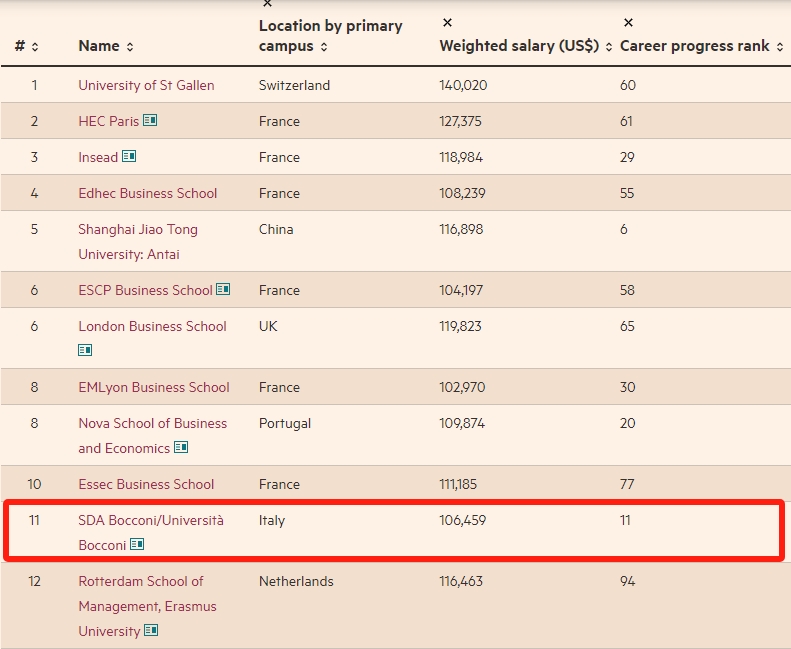
Task: Open Shanghai Jiao Tong University: Antai link
Action: point(138,242)
